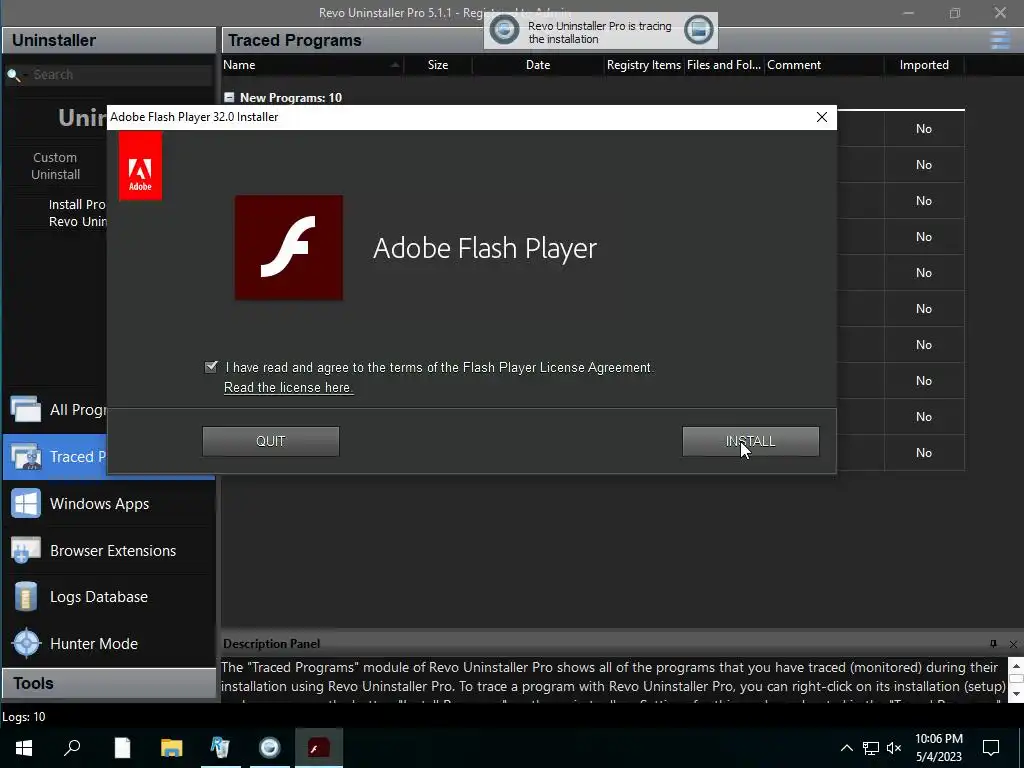Click the 'Logs: 10' status bar text

(x=24, y=717)
